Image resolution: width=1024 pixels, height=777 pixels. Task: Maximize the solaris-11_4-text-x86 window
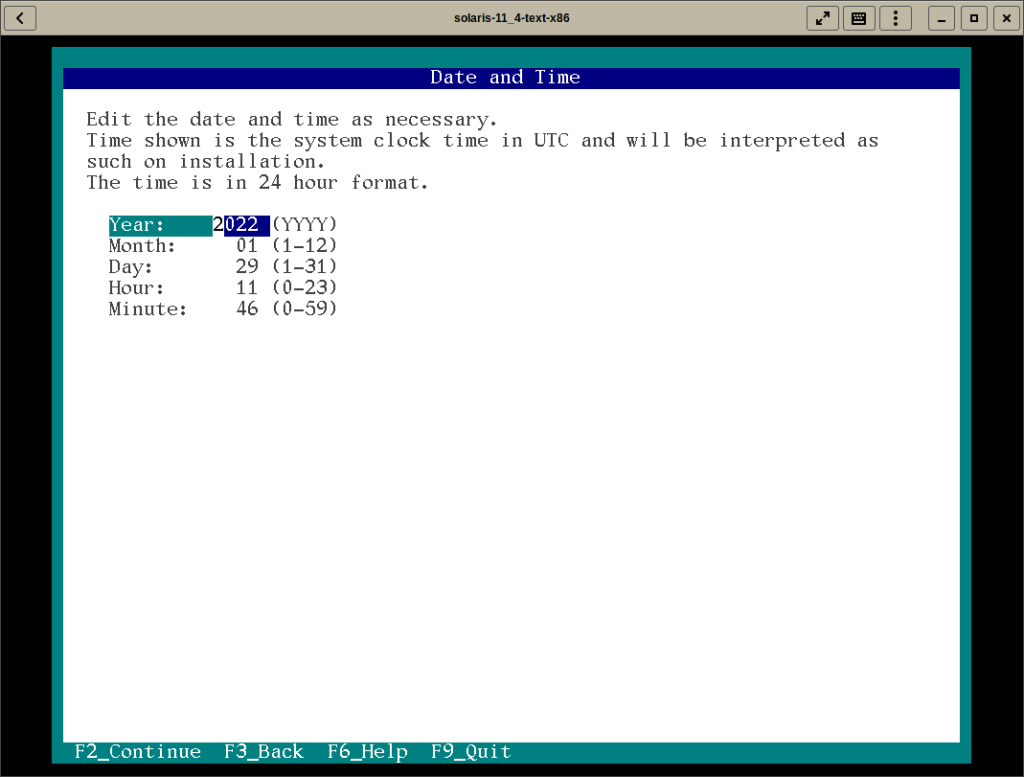coord(974,18)
